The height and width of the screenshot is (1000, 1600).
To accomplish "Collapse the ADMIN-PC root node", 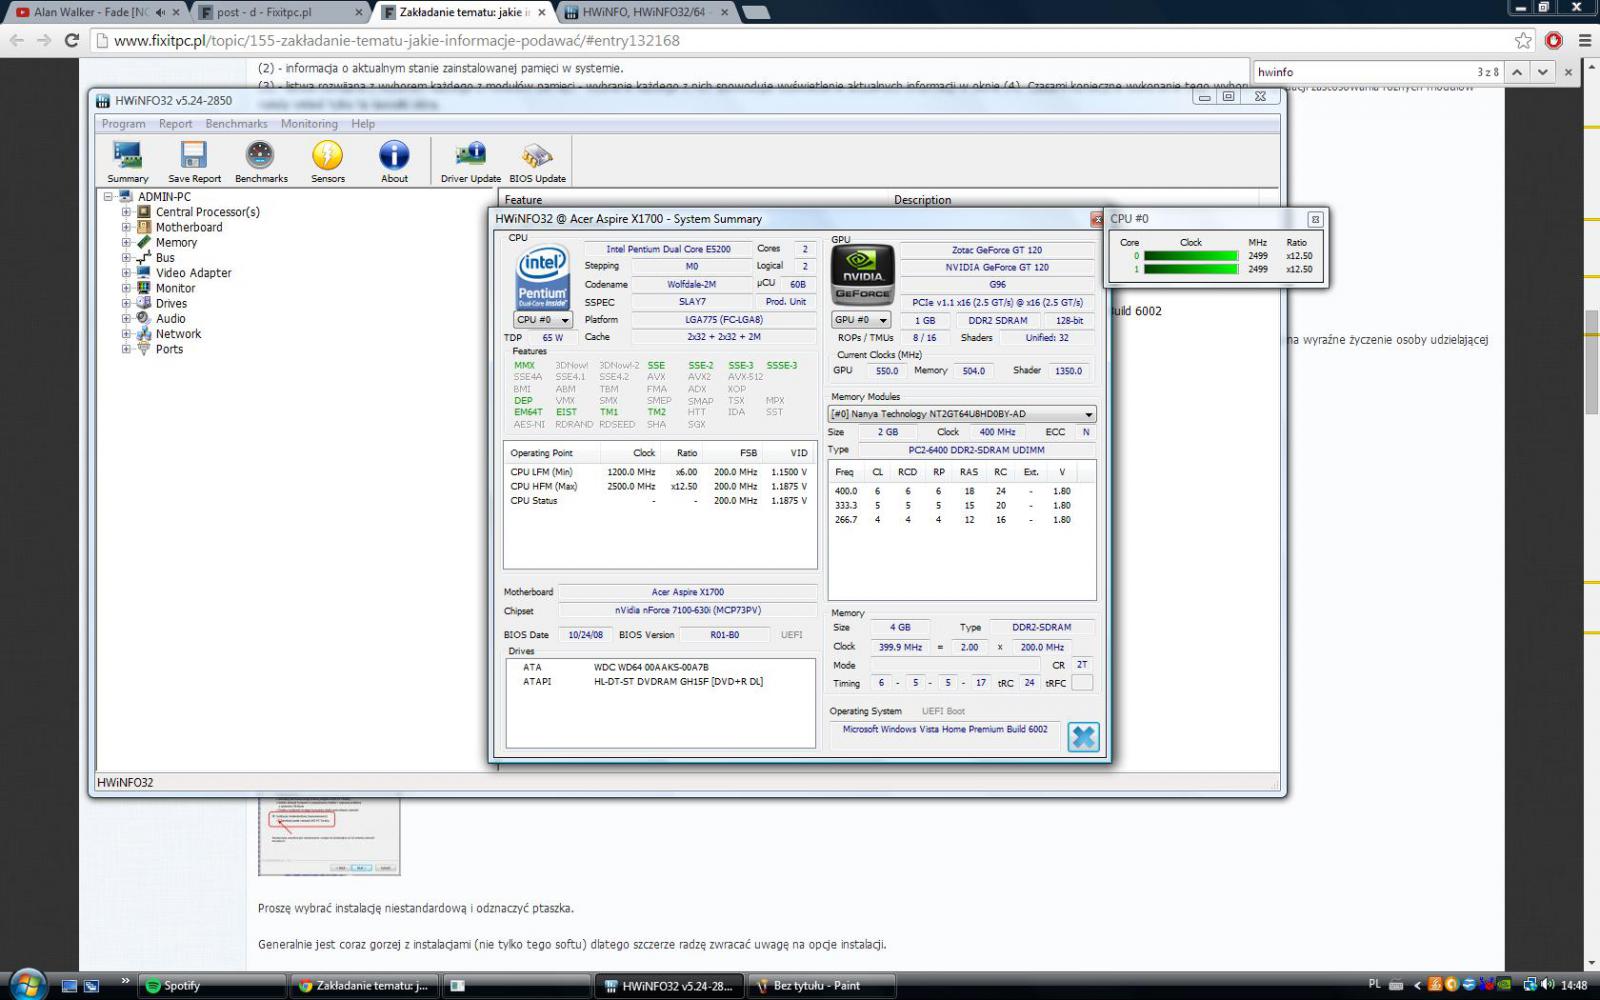I will click(108, 197).
